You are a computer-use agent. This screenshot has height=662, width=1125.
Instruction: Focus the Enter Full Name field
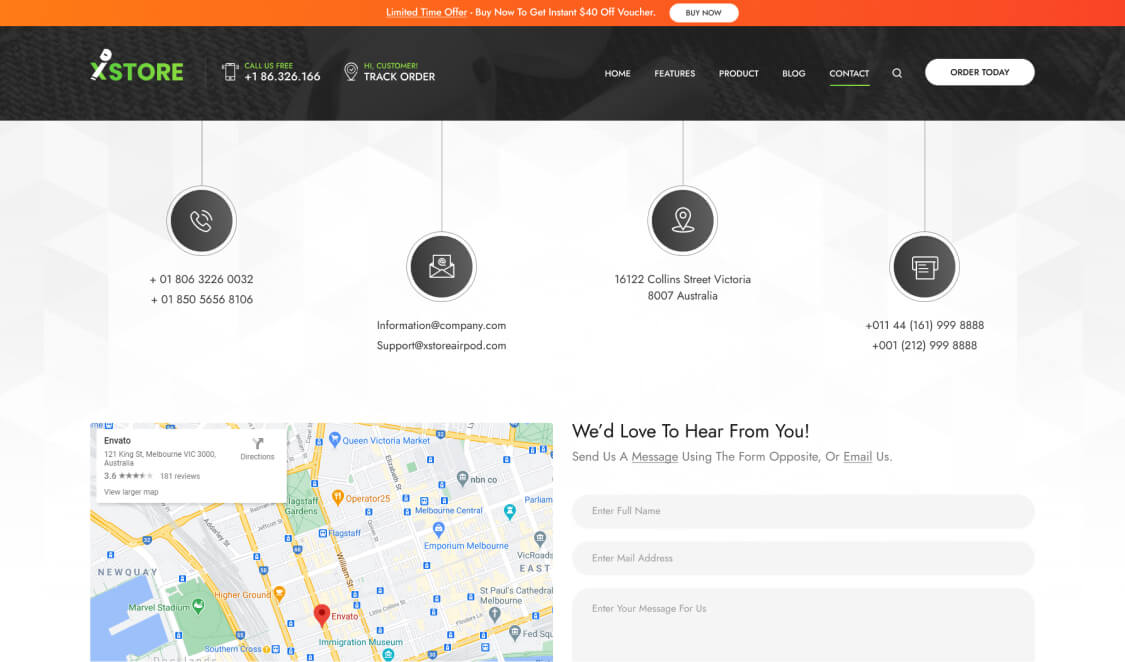pos(802,511)
